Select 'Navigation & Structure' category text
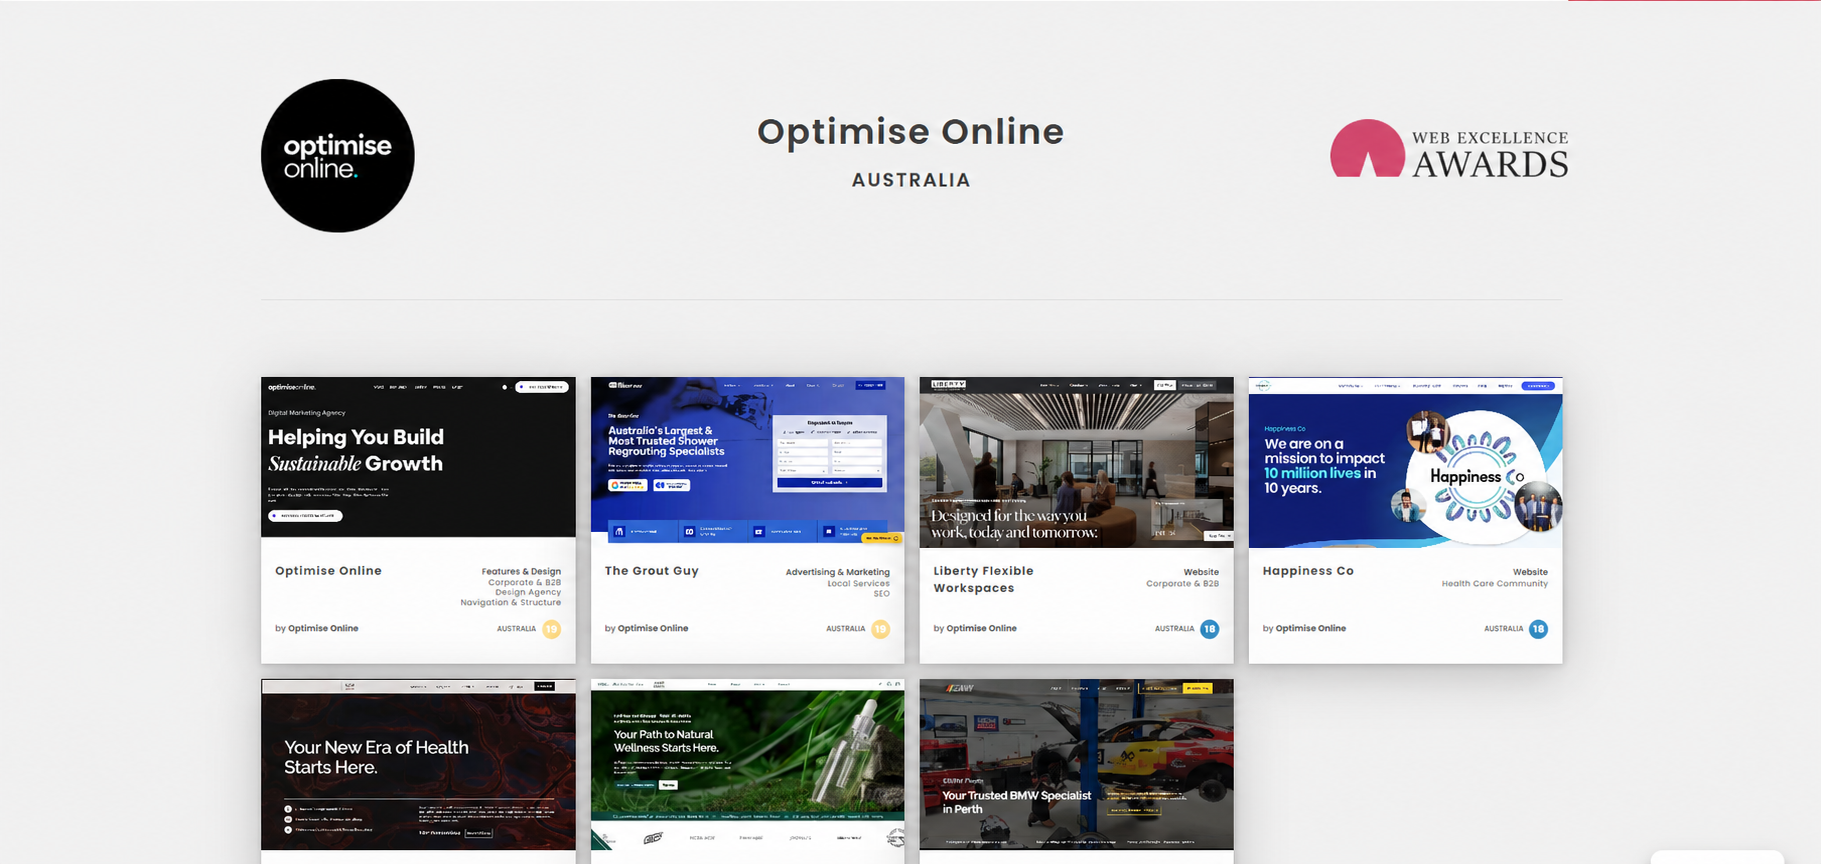The width and height of the screenshot is (1821, 864). (x=510, y=602)
